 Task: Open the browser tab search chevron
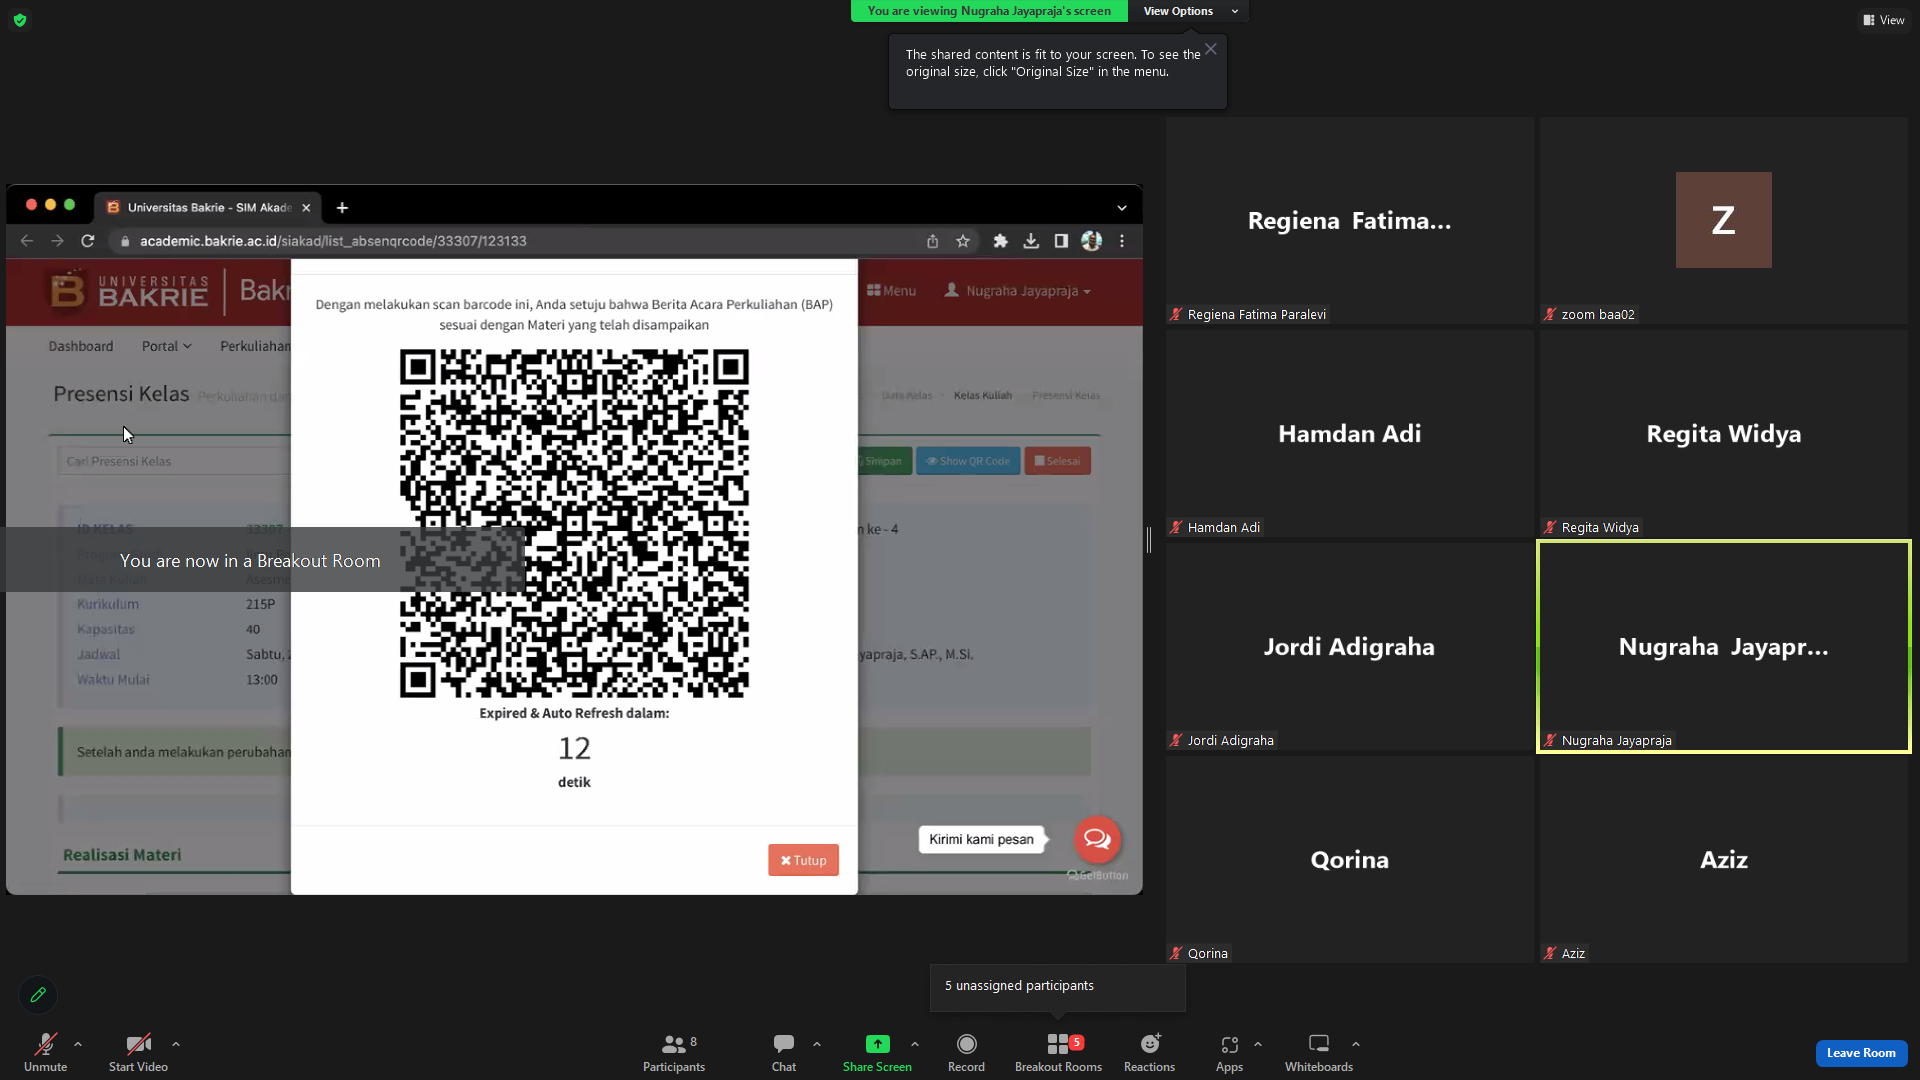click(1122, 208)
